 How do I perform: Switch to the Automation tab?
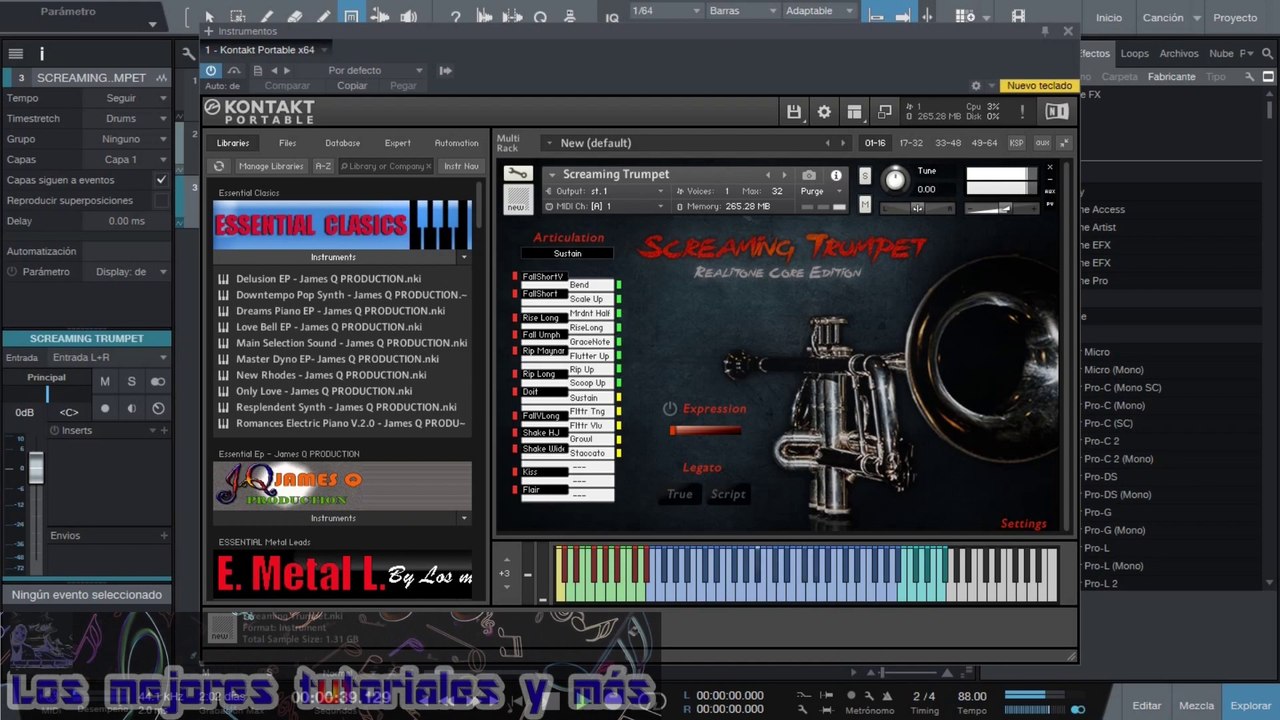pyautogui.click(x=457, y=143)
